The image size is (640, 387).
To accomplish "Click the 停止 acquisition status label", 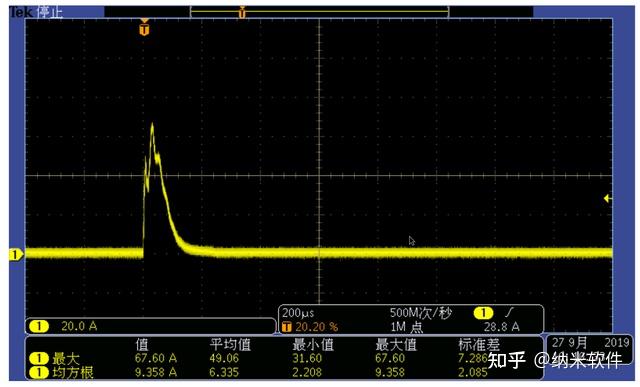I will [49, 13].
